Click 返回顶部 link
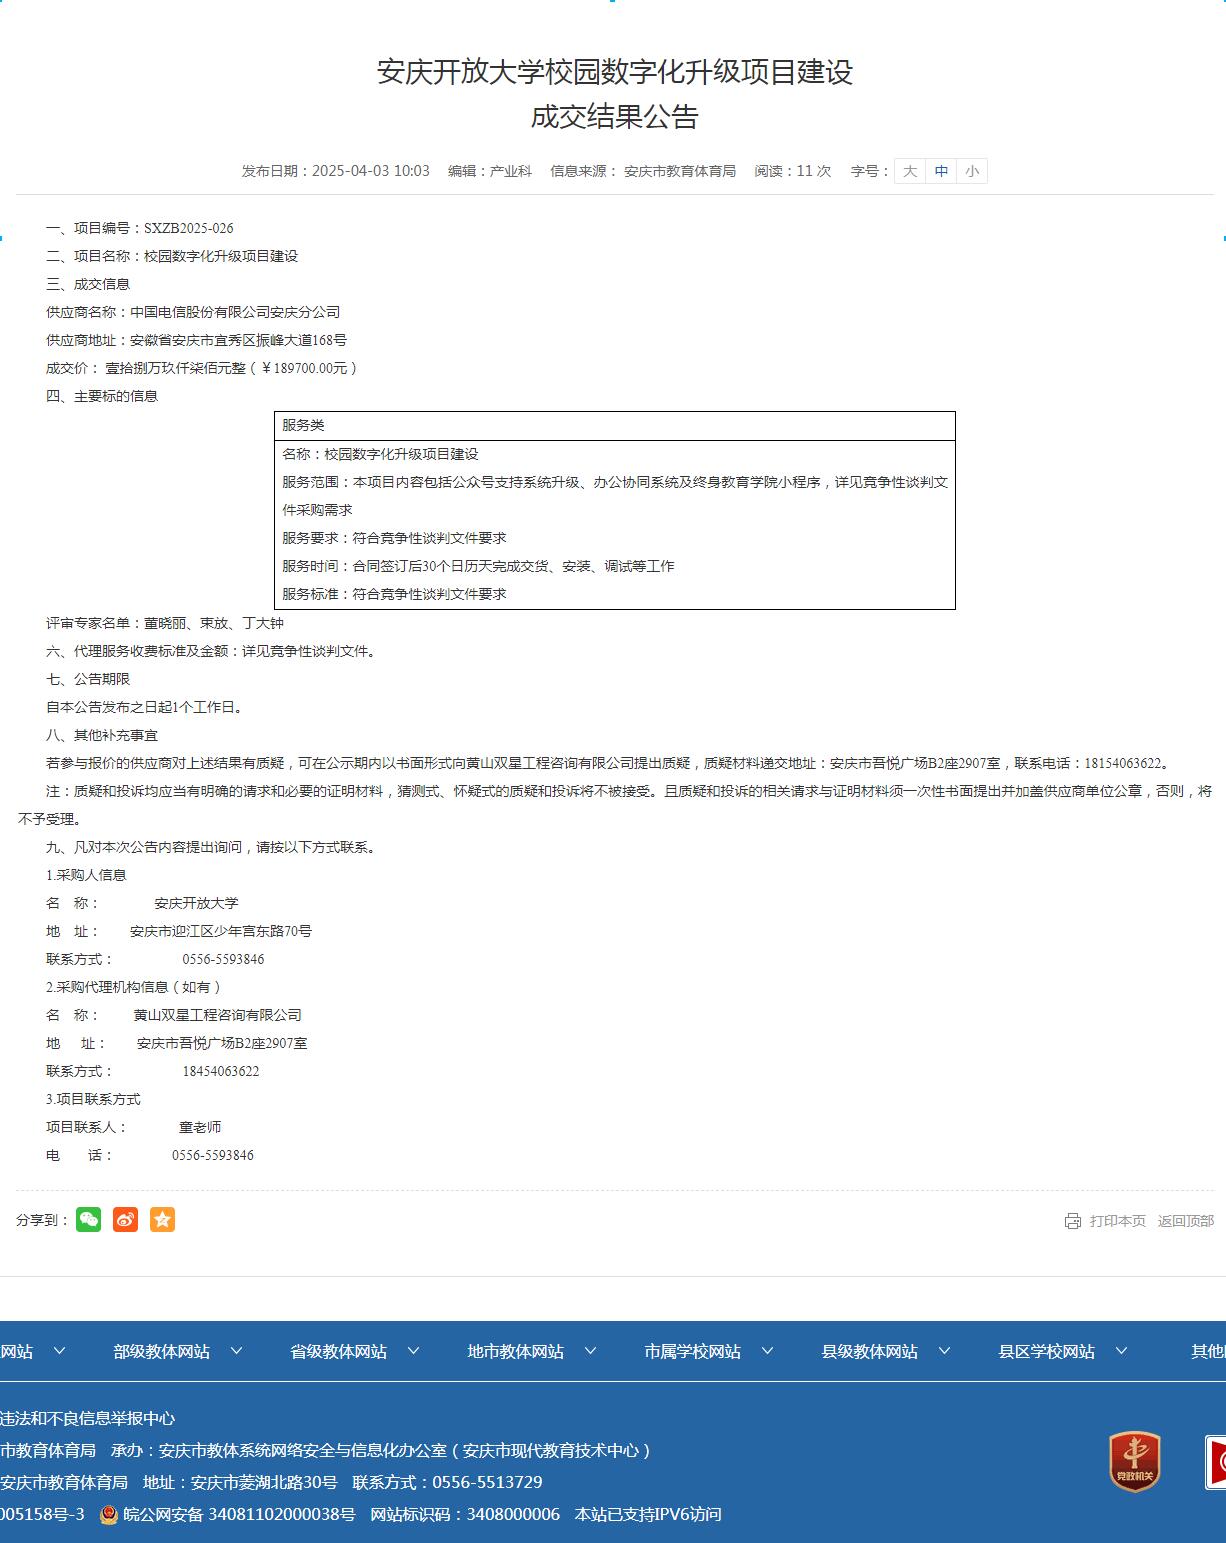Viewport: 1226px width, 1543px height. coord(1185,1221)
